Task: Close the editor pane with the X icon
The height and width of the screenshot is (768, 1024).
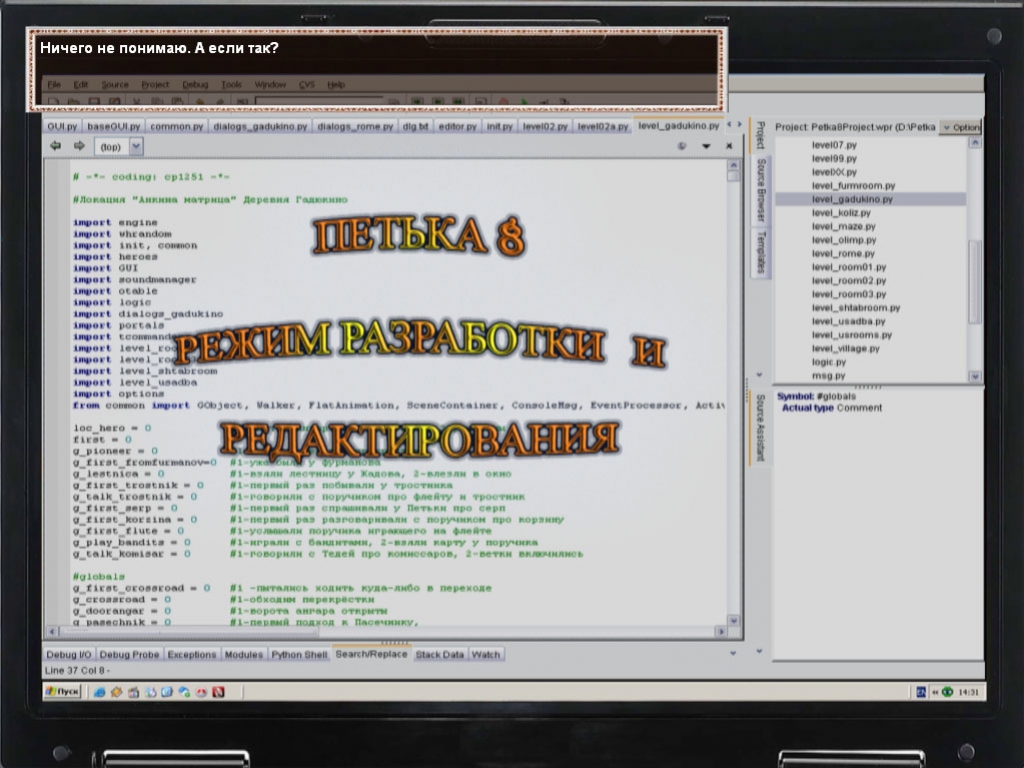Action: pos(729,146)
